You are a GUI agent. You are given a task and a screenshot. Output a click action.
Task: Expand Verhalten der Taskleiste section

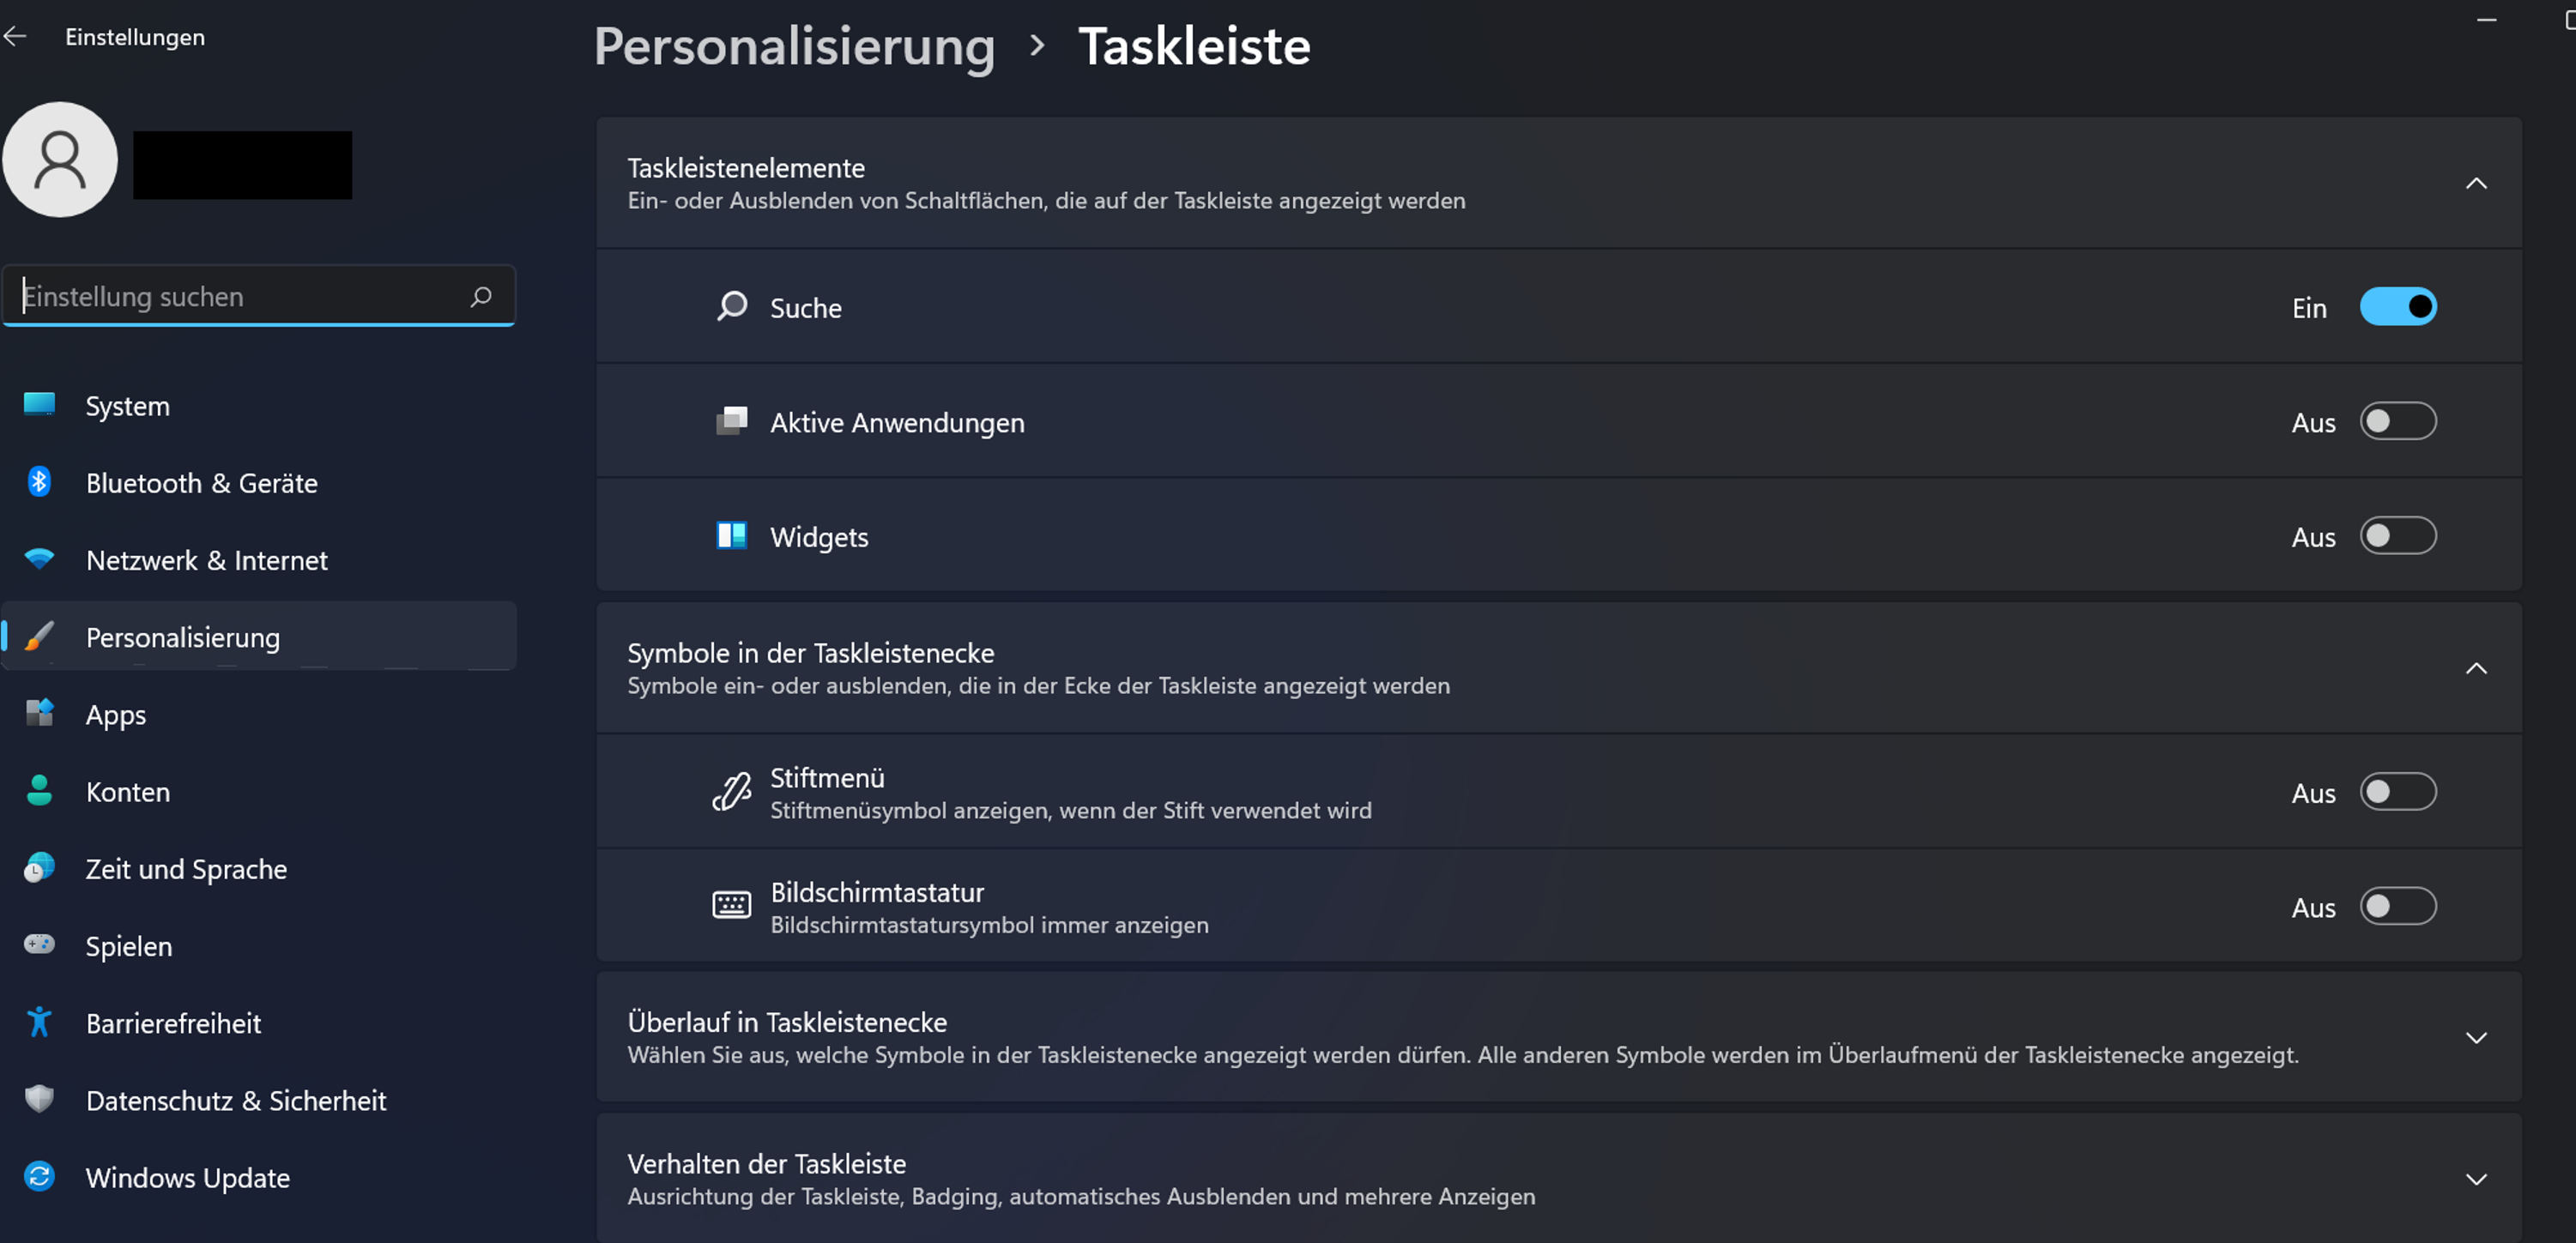[x=2475, y=1179]
